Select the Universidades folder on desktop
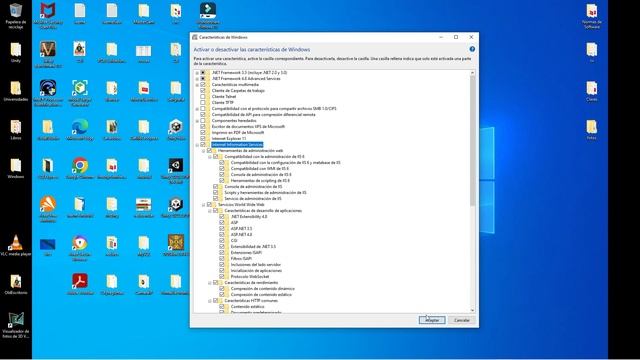 pos(16,91)
